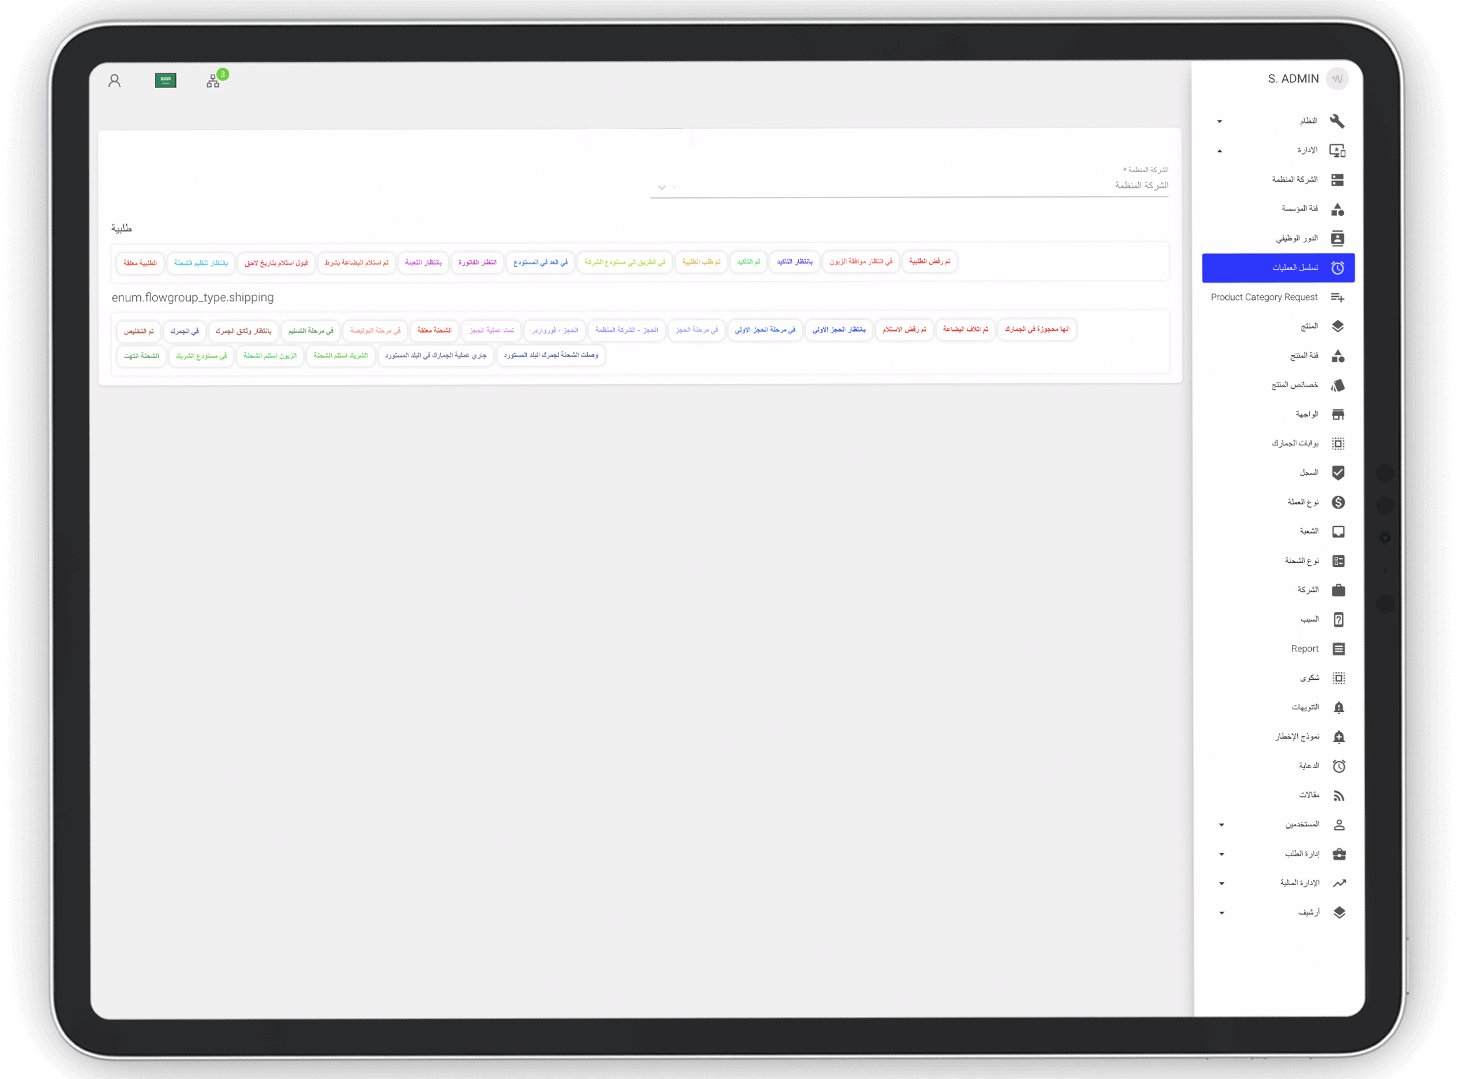1462x1079 pixels.
Task: Click the tablet icon for الشعبة
Action: click(1338, 531)
